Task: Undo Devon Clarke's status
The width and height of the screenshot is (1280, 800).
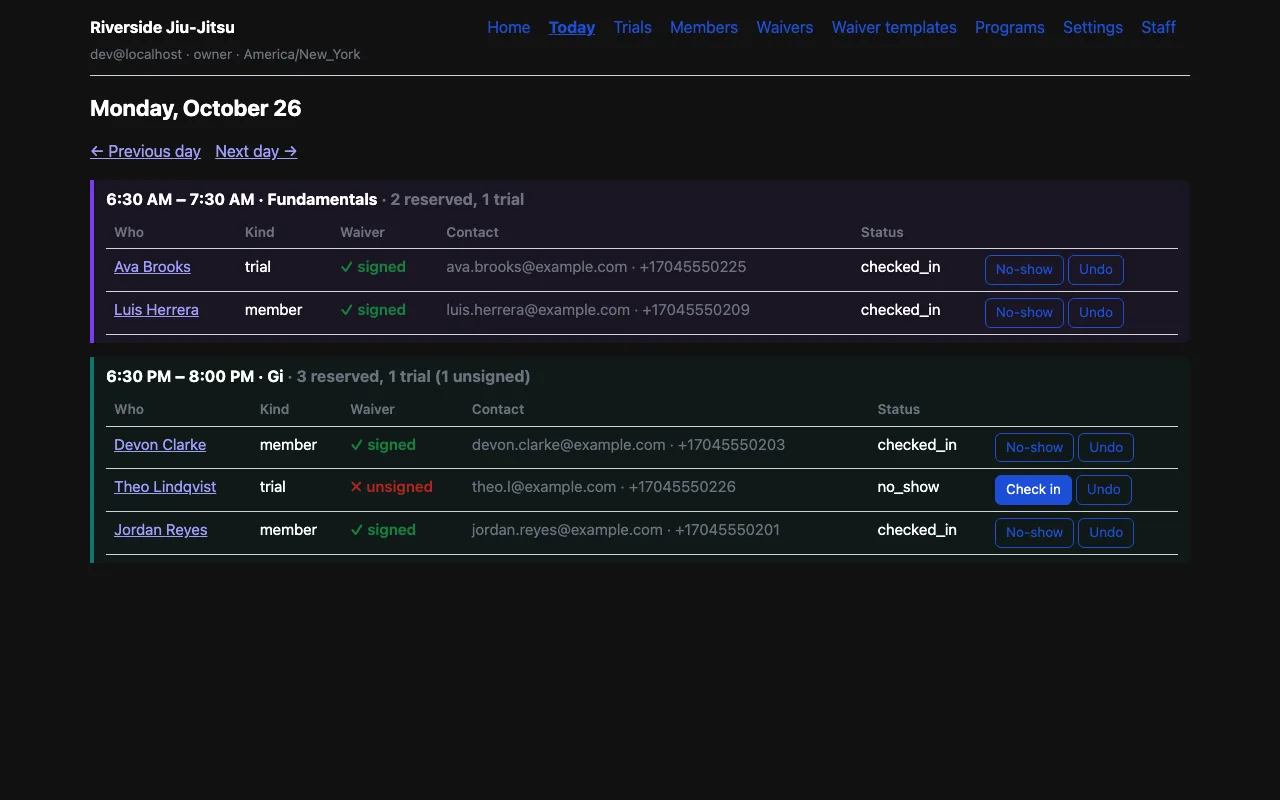Action: [x=1106, y=447]
